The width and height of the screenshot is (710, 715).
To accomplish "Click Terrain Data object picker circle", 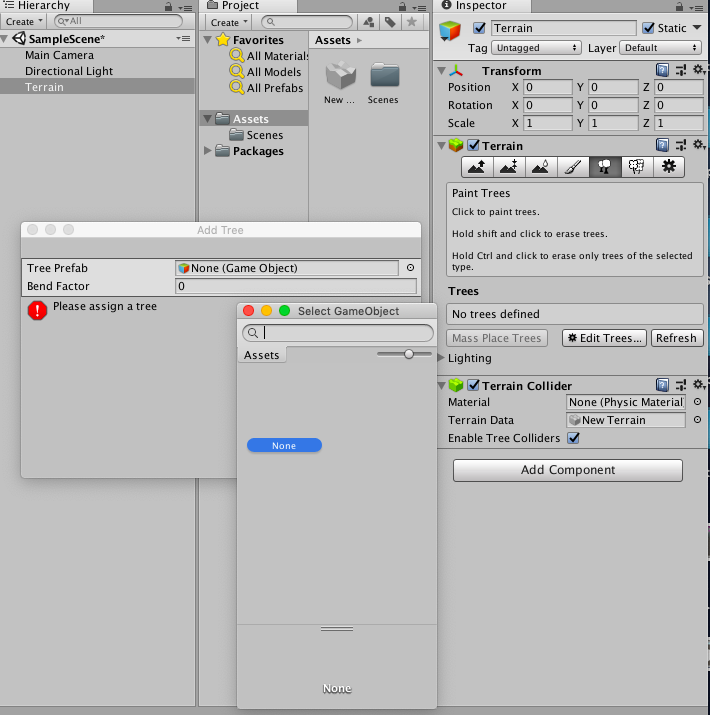I will (x=697, y=420).
